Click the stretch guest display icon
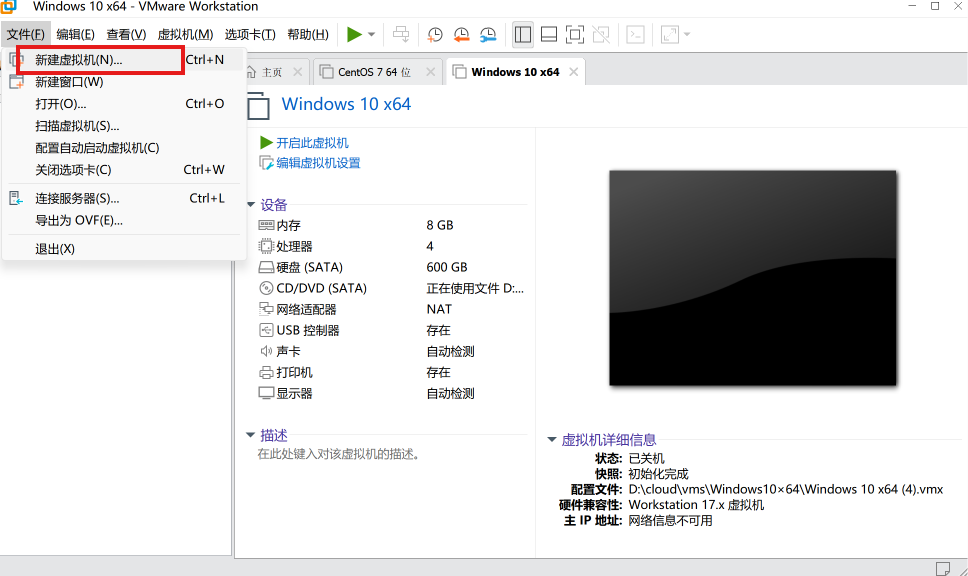The width and height of the screenshot is (968, 576). pos(670,35)
